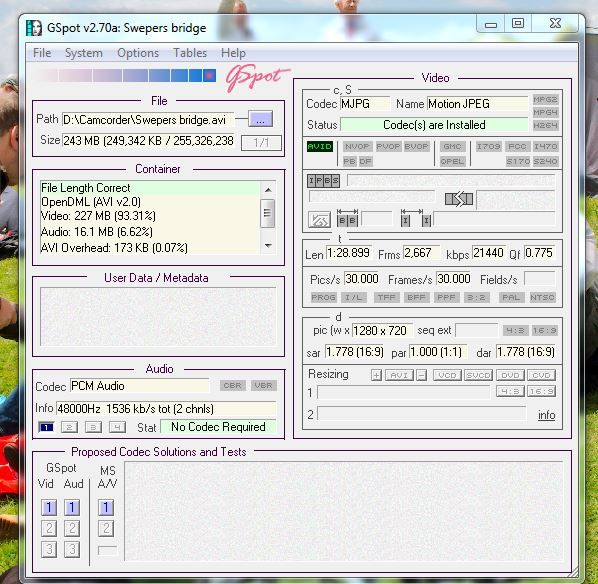The width and height of the screenshot is (598, 584).
Task: Select 'AVI Overhead: 173 KB (0.07%)' row
Action: 150,248
